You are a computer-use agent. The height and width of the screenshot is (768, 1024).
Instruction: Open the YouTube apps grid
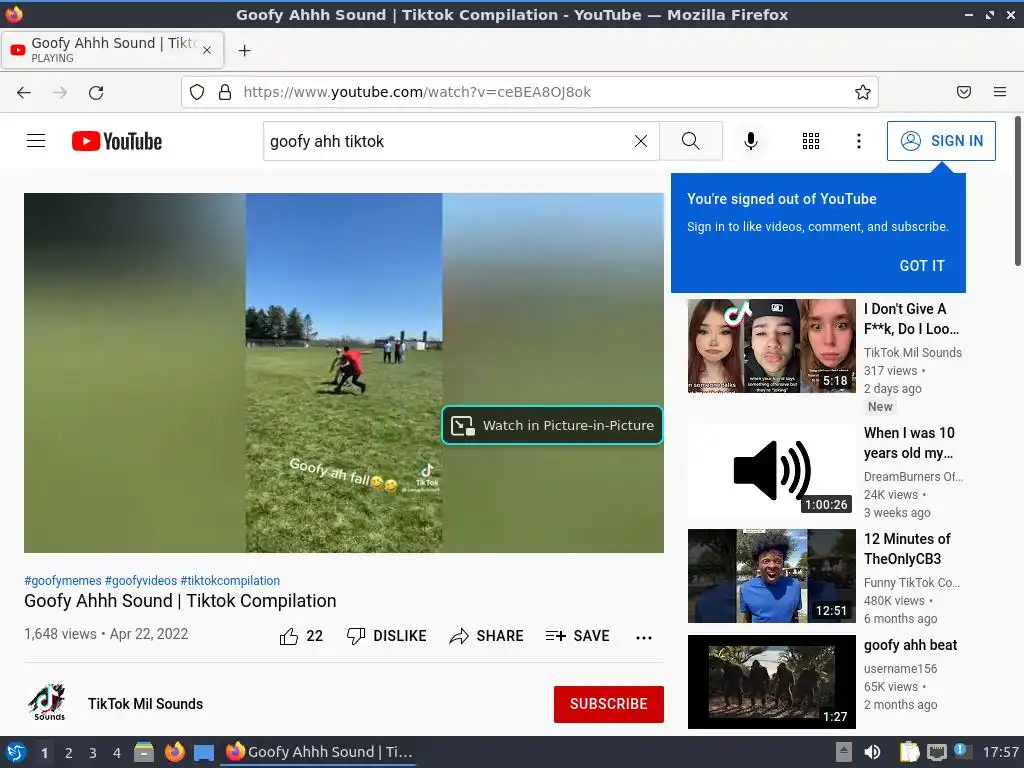[x=810, y=141]
